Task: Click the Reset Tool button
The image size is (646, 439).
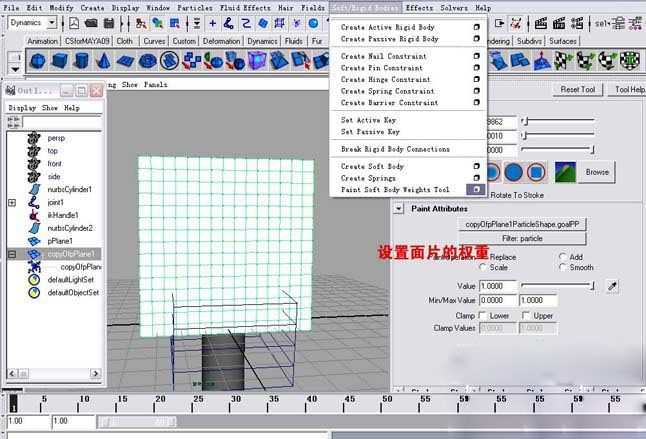Action: tap(578, 89)
